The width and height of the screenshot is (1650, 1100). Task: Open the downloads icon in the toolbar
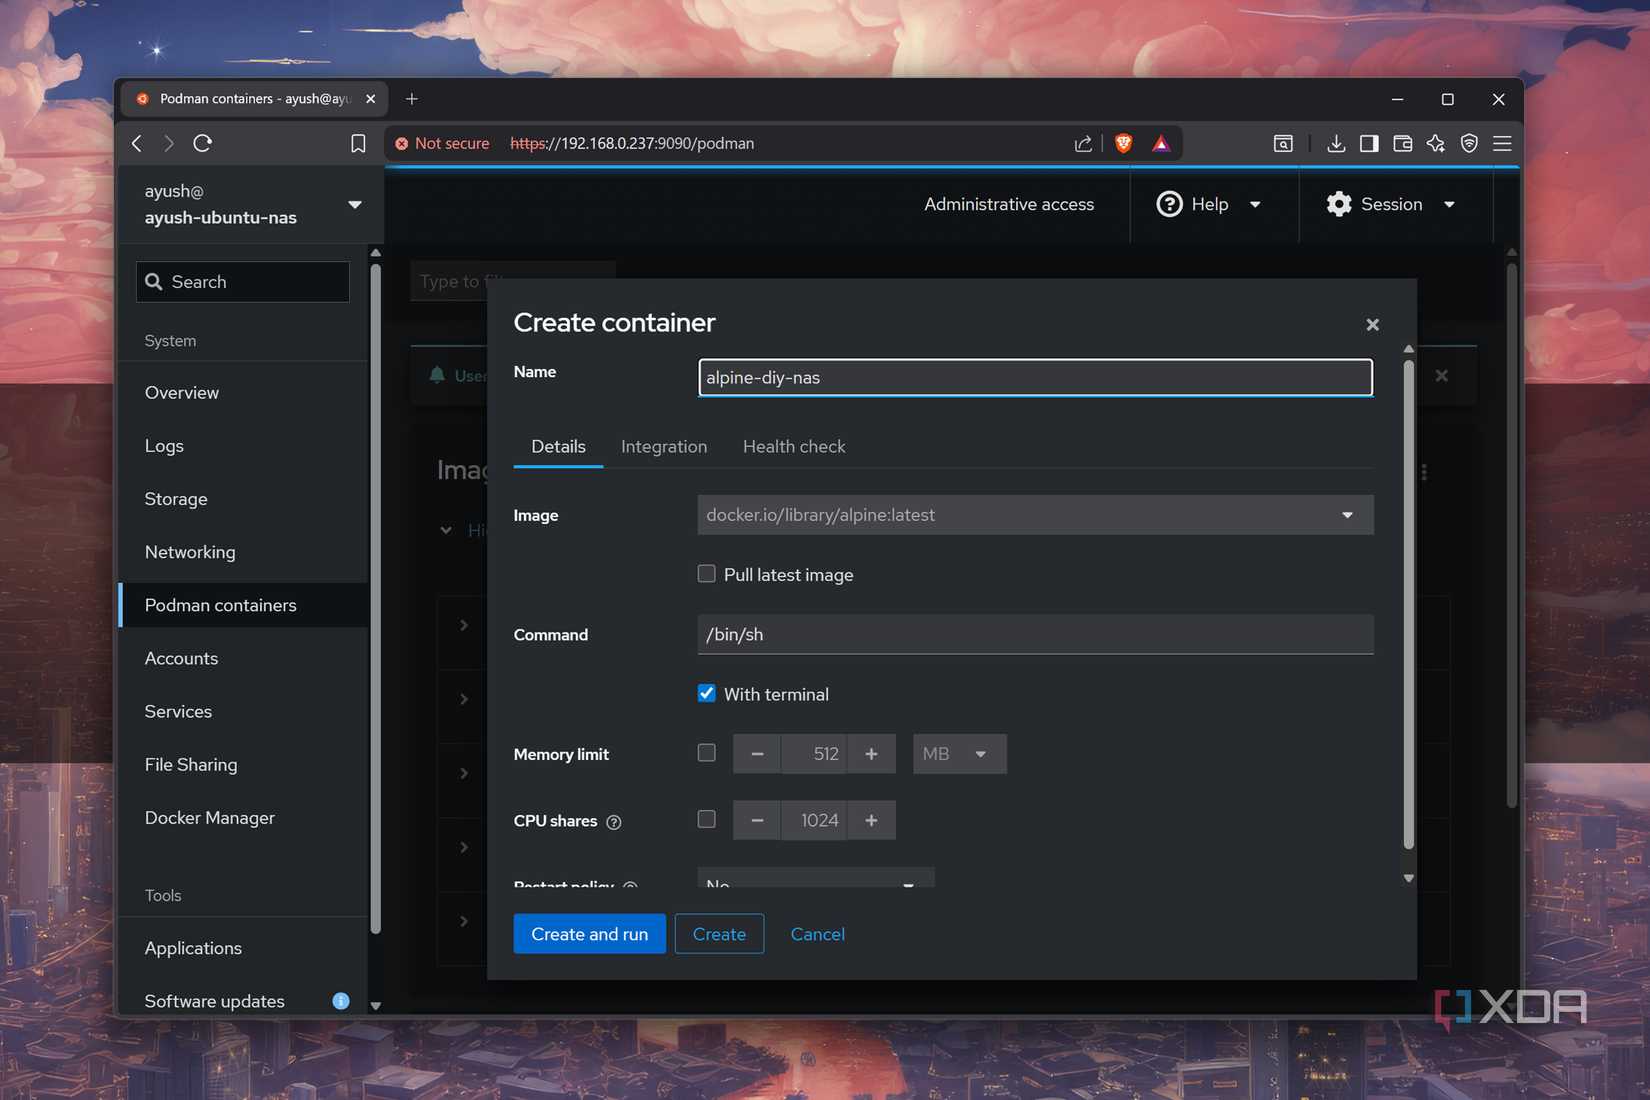pos(1336,143)
